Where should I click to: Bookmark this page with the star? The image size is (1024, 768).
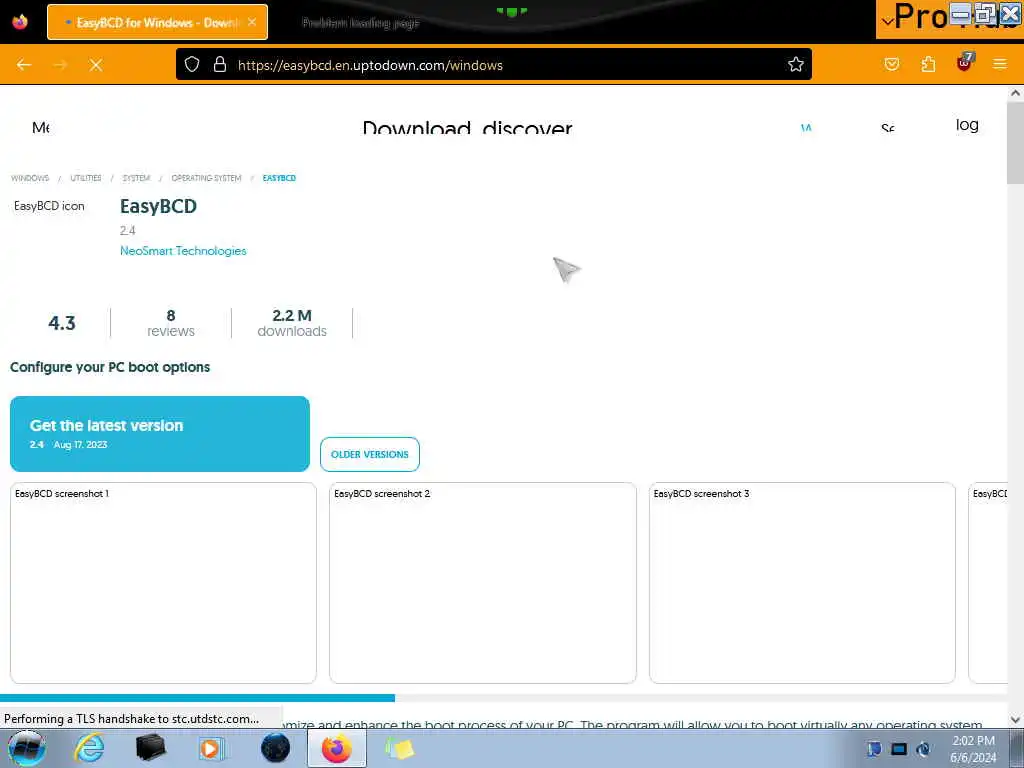pos(795,64)
